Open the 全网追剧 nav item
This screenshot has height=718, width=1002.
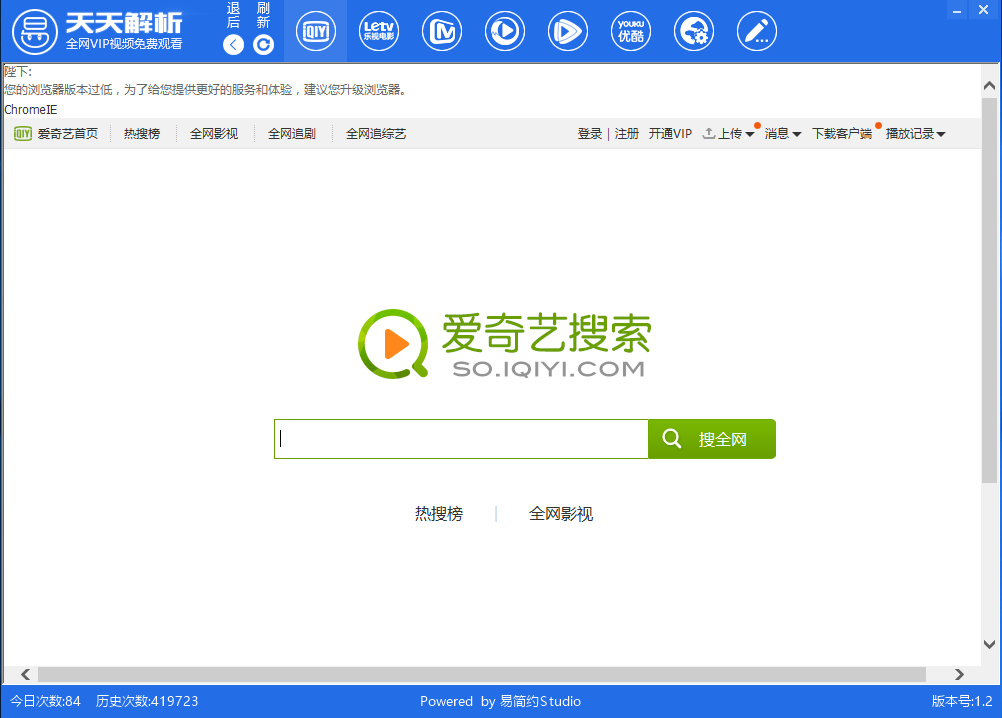coord(292,134)
